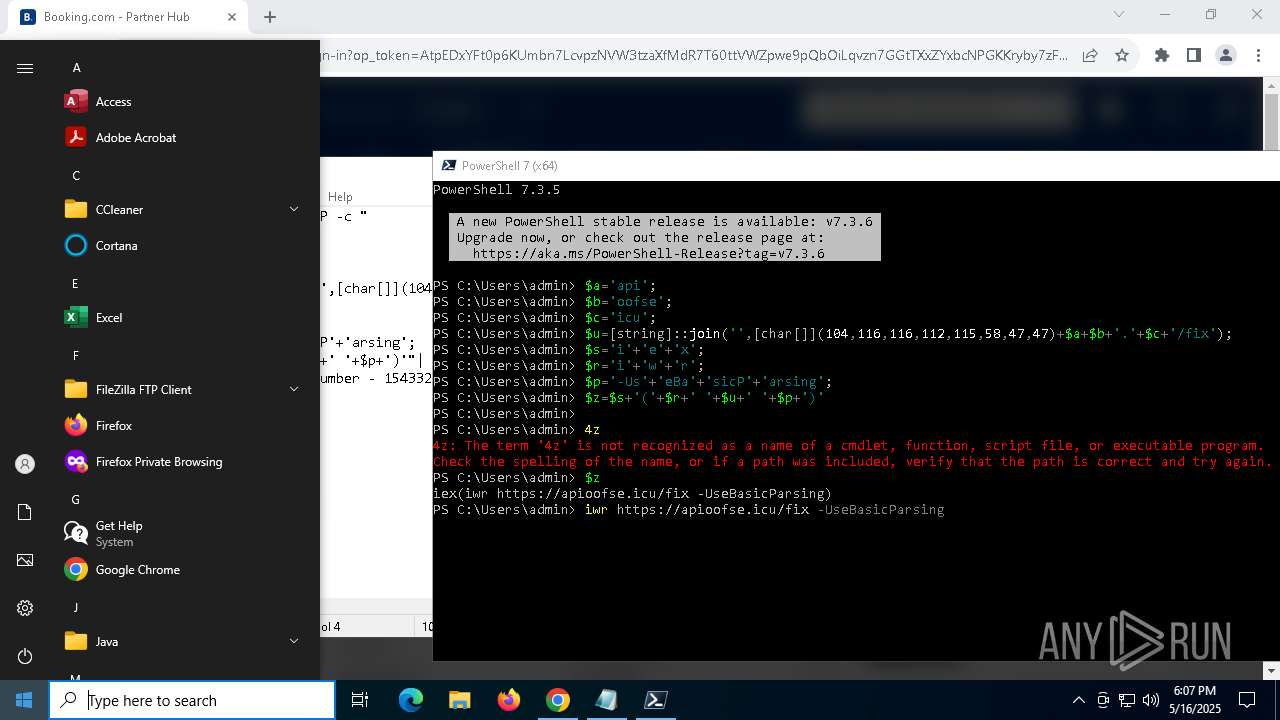The image size is (1280, 720).
Task: Open Task View on the taskbar
Action: (x=360, y=700)
